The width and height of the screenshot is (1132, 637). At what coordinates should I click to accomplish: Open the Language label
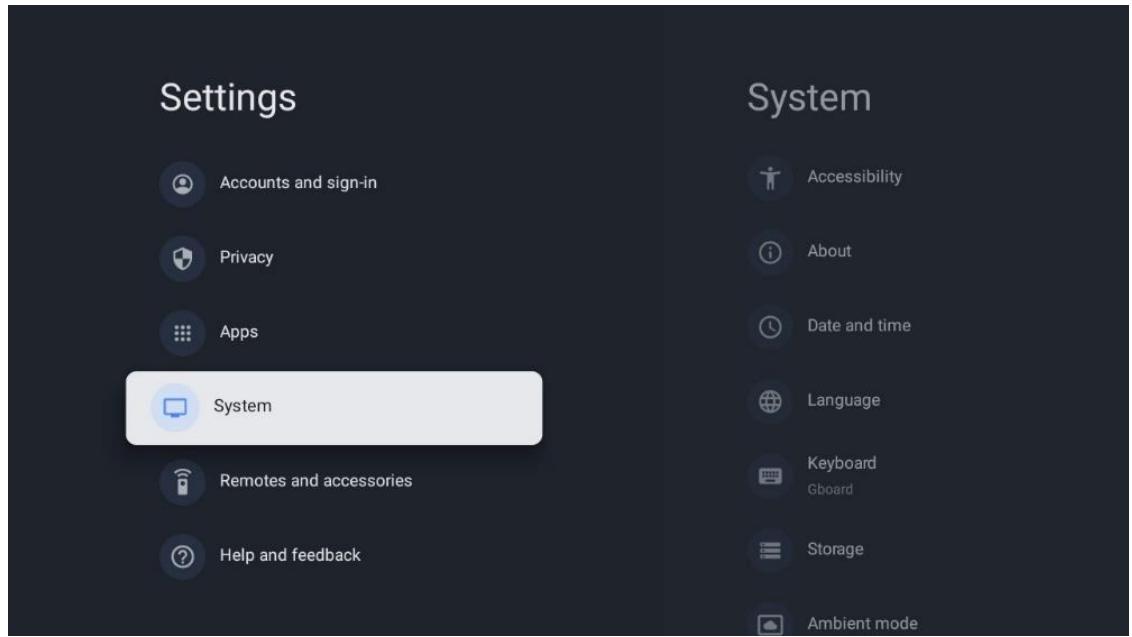pos(843,400)
